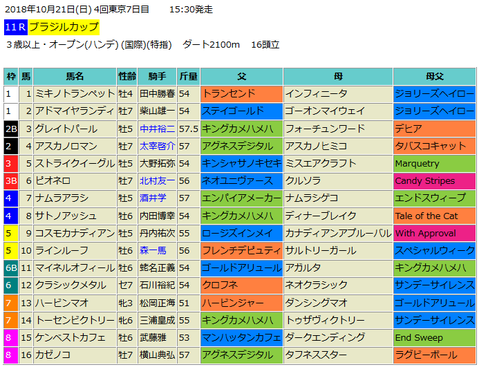Image resolution: width=479 pixels, height=367 pixels.
Task: Select horse name ハービンマオ
Action: tap(62, 303)
